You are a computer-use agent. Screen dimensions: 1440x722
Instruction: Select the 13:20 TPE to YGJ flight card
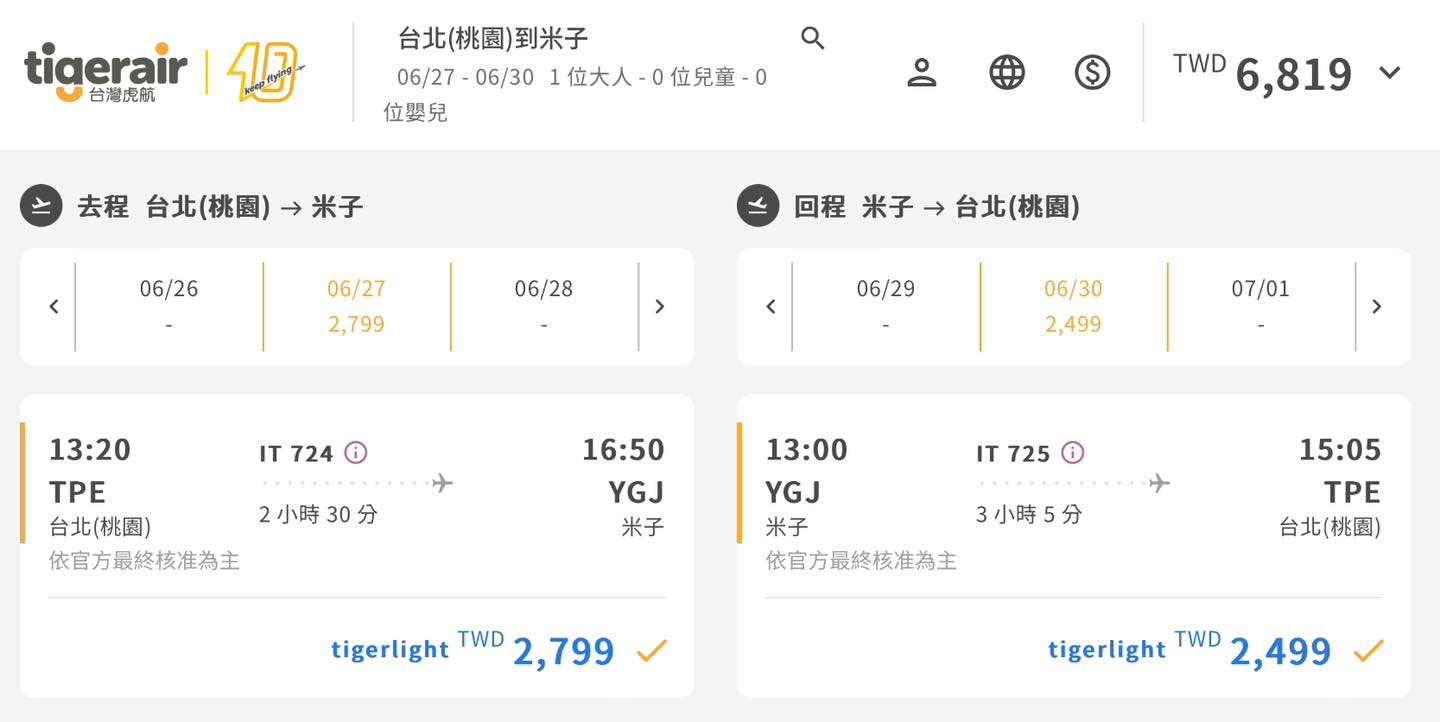click(x=356, y=500)
